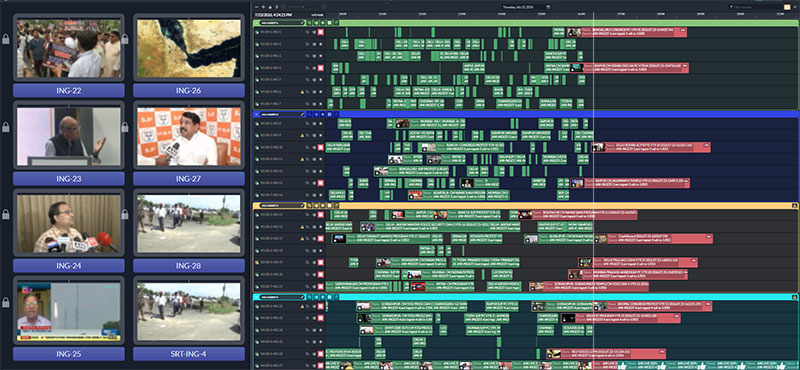The width and height of the screenshot is (800, 370).
Task: Collapse the yellow channel group
Action: click(x=257, y=205)
